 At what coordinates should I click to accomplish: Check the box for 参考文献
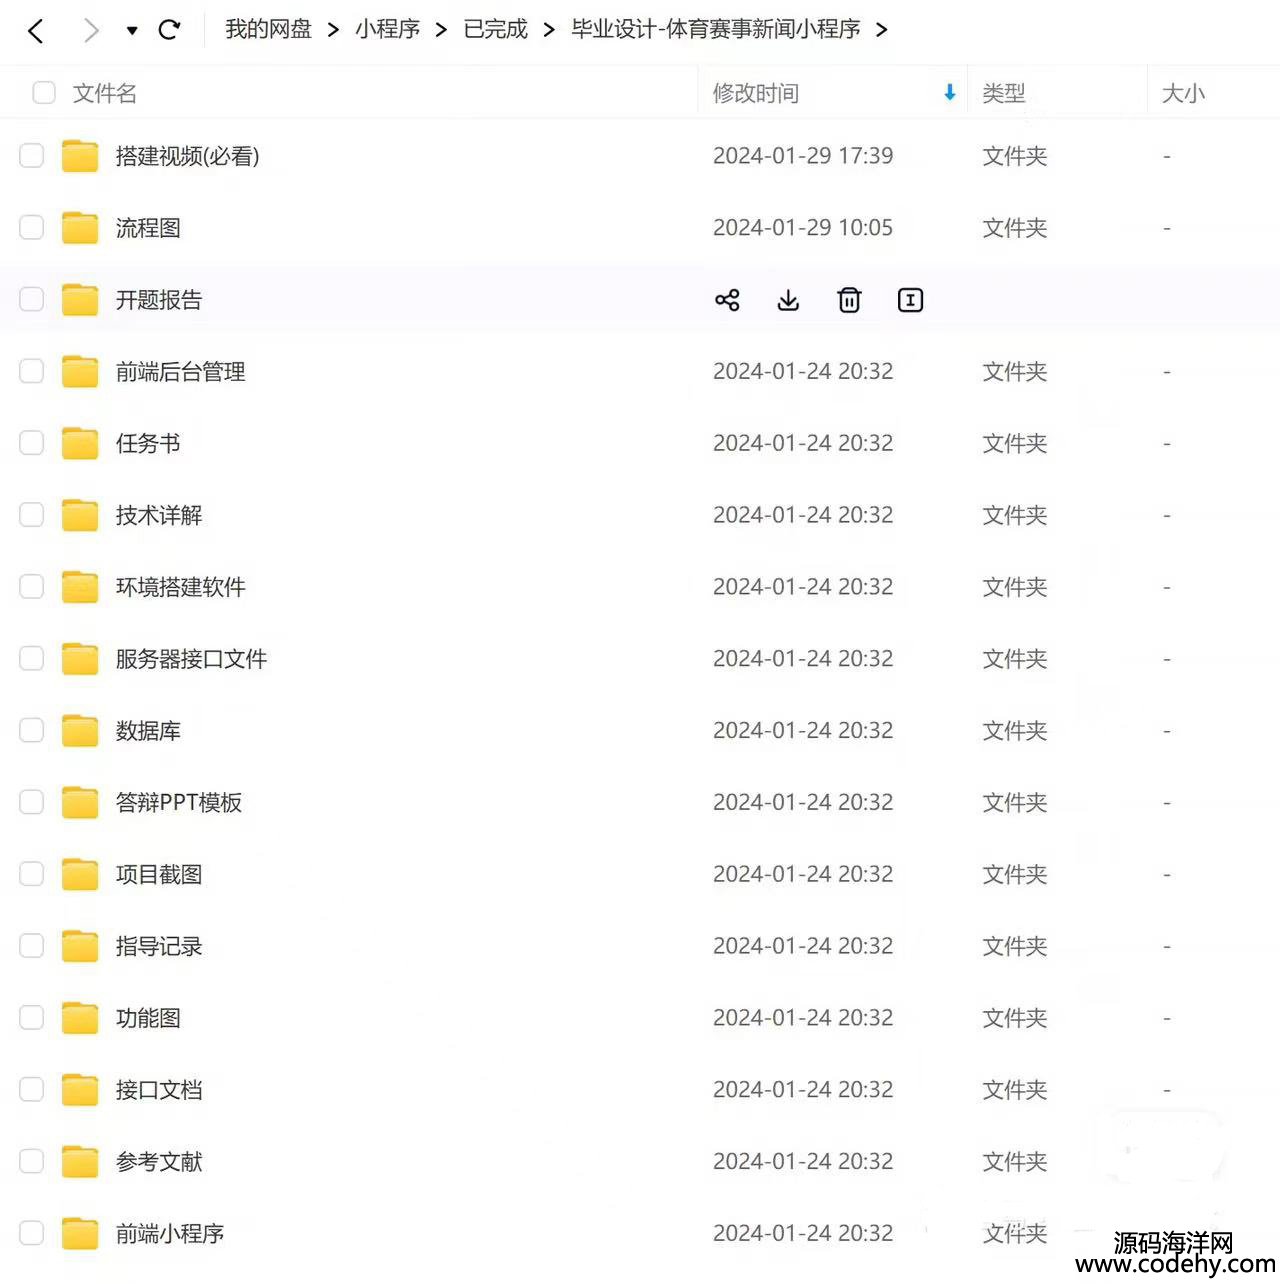[x=32, y=1162]
